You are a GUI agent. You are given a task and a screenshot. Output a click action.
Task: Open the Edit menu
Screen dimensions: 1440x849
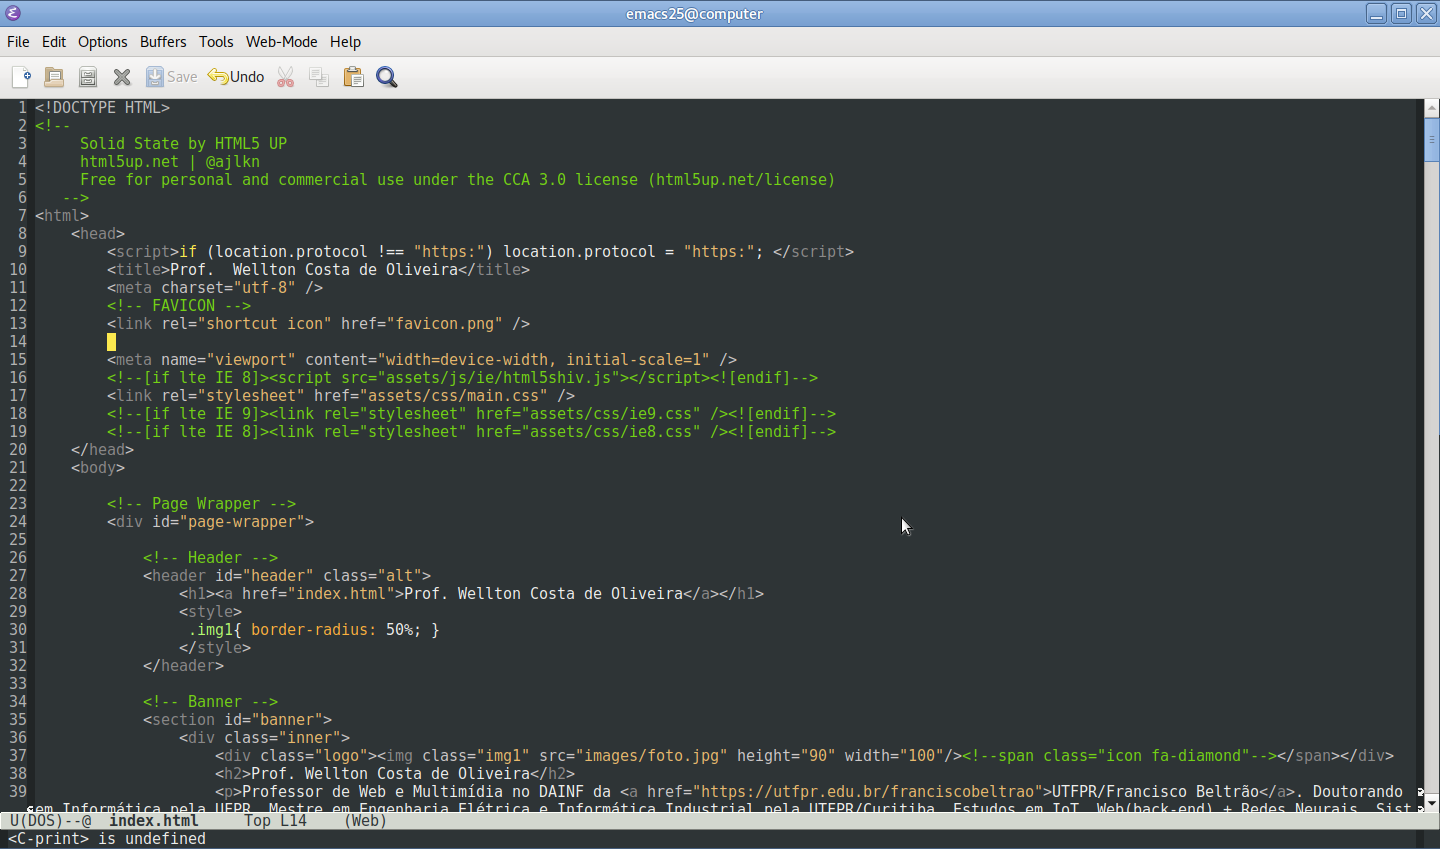pos(54,42)
